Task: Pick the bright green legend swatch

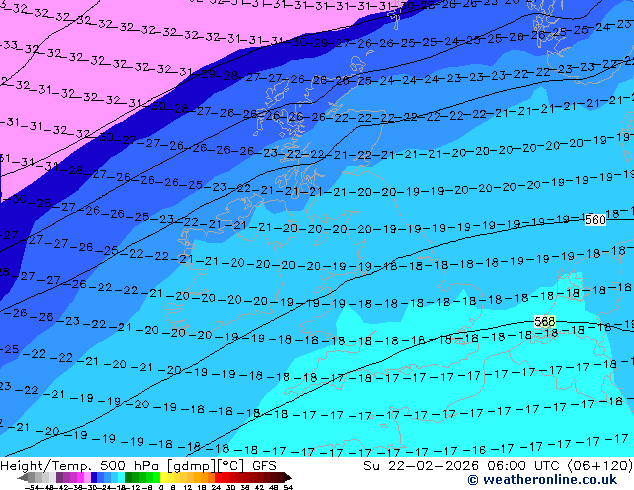Action: point(156,477)
